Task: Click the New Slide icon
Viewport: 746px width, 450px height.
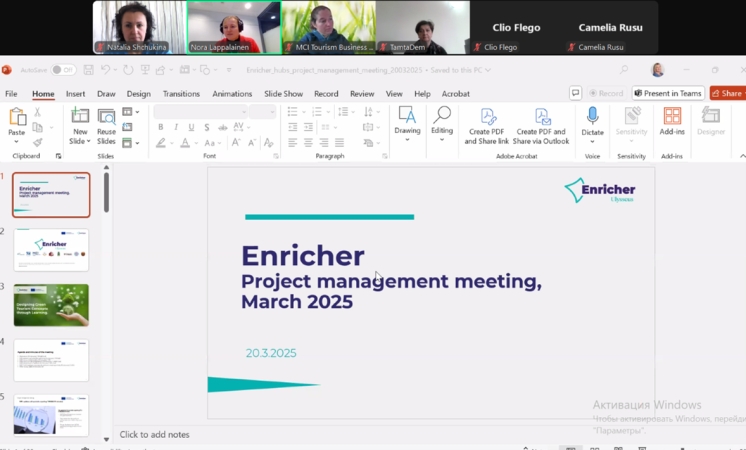Action: pos(80,116)
